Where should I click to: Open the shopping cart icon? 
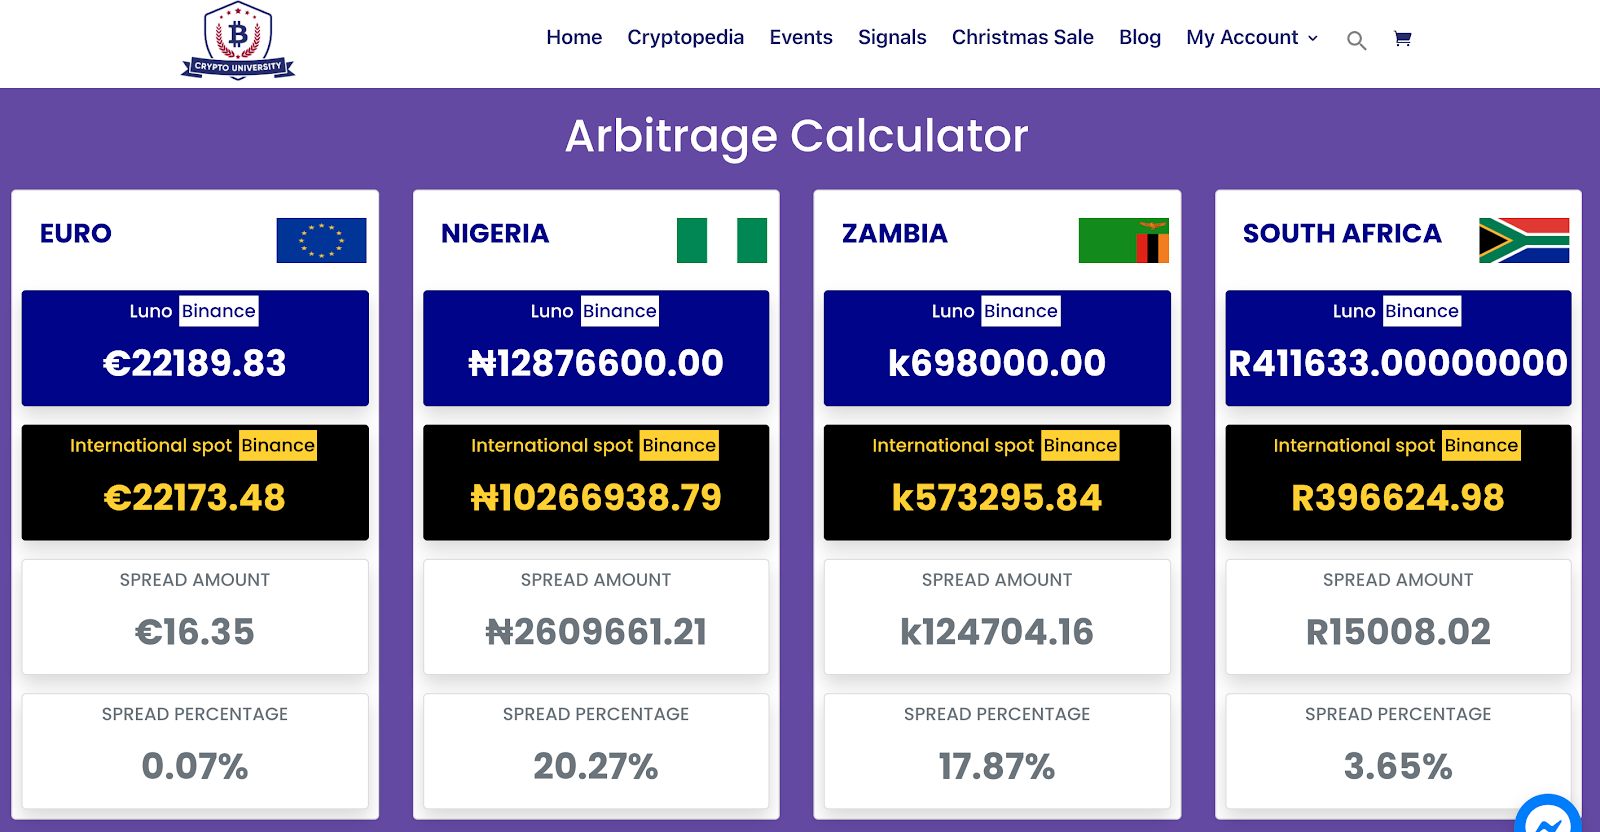(1402, 39)
